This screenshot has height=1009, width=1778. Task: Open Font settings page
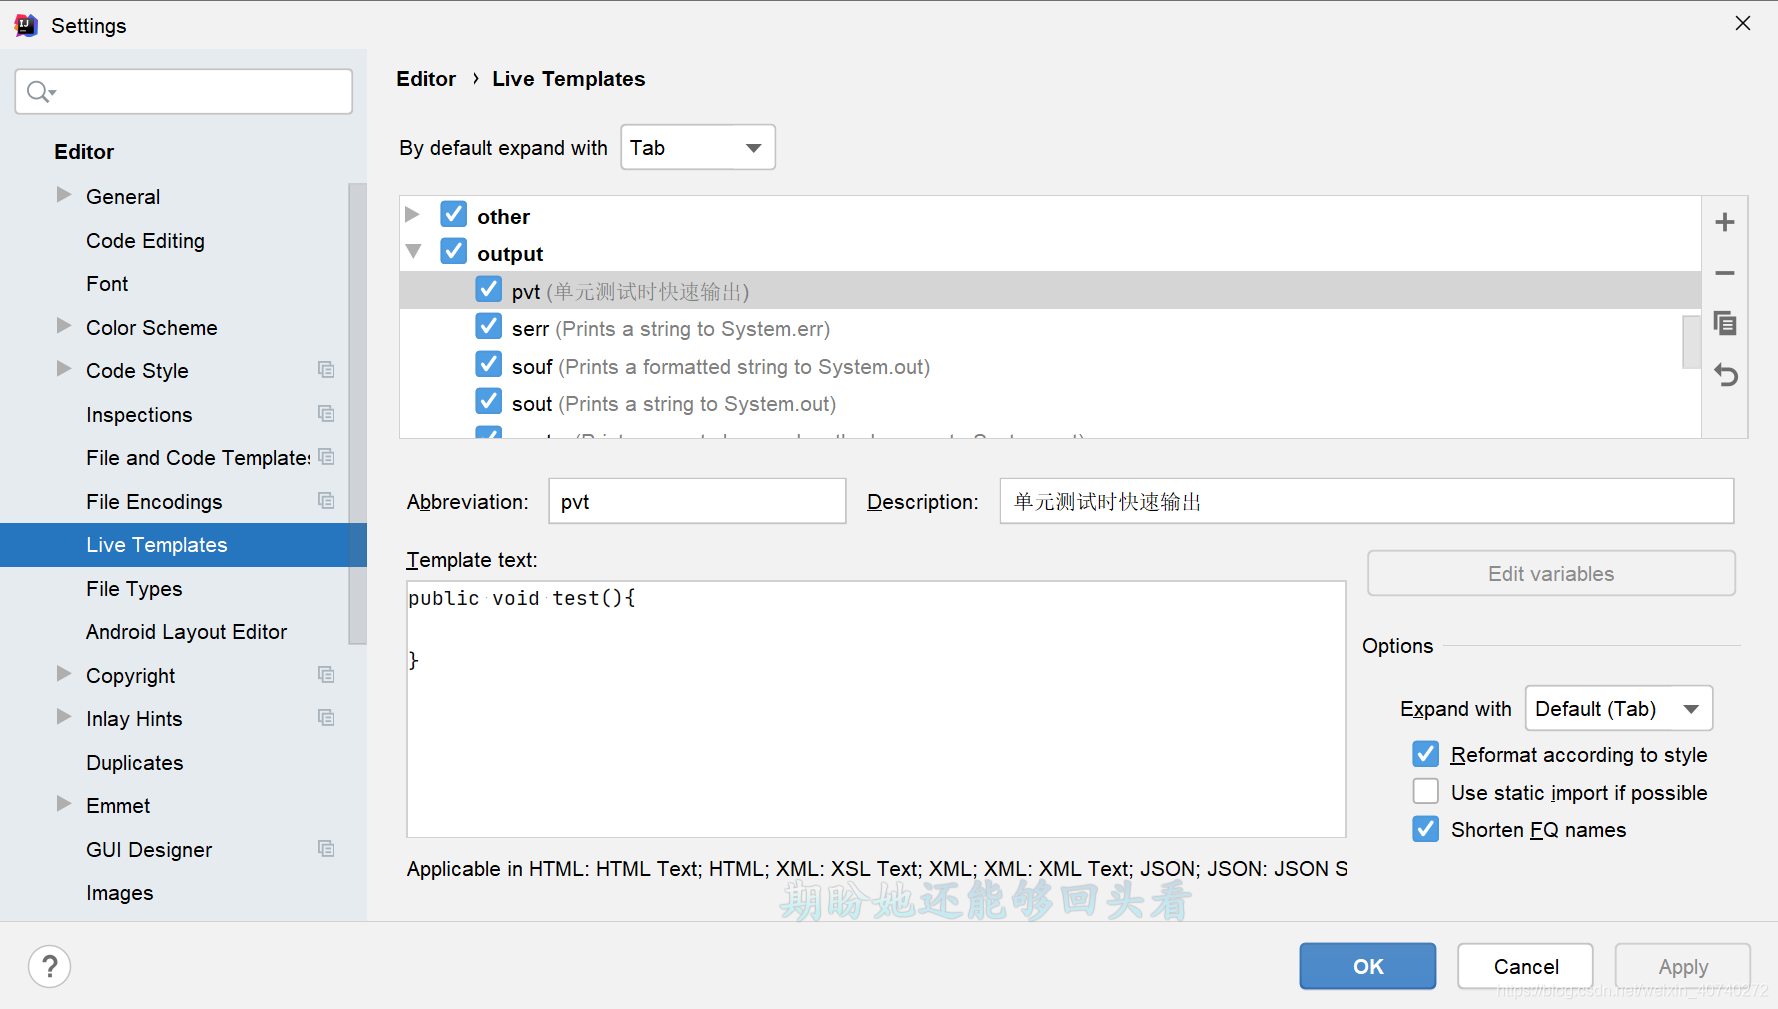tap(107, 284)
